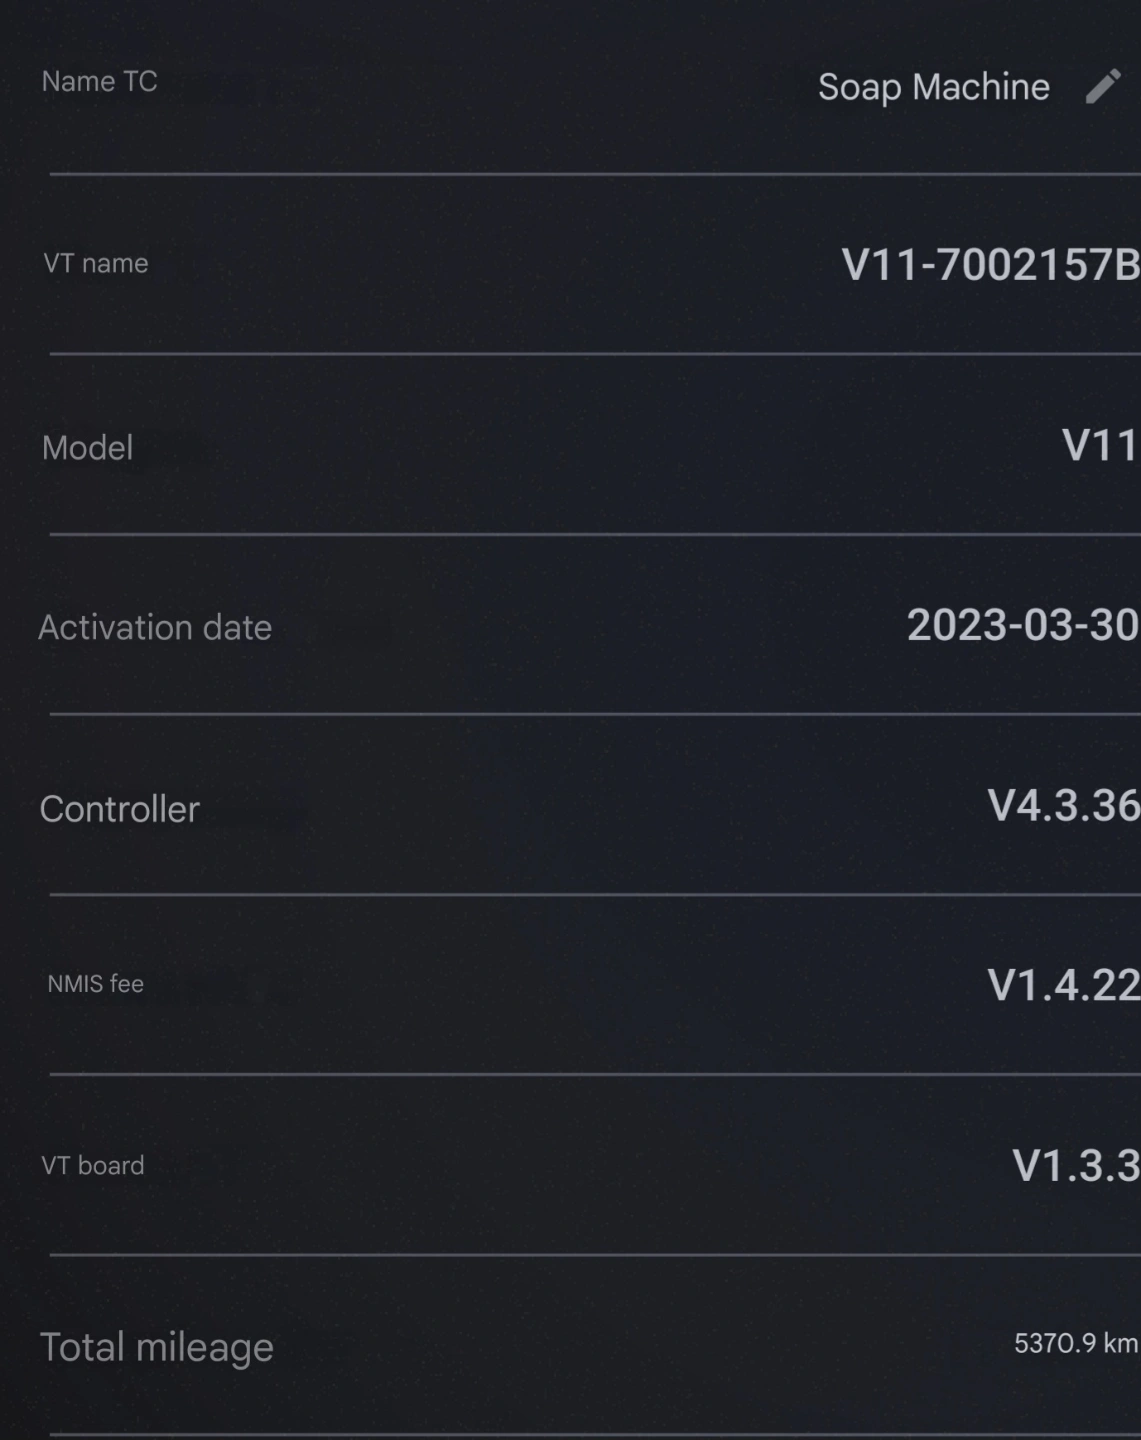
Task: Click the VT name value V11-7002157B
Action: [x=990, y=265]
